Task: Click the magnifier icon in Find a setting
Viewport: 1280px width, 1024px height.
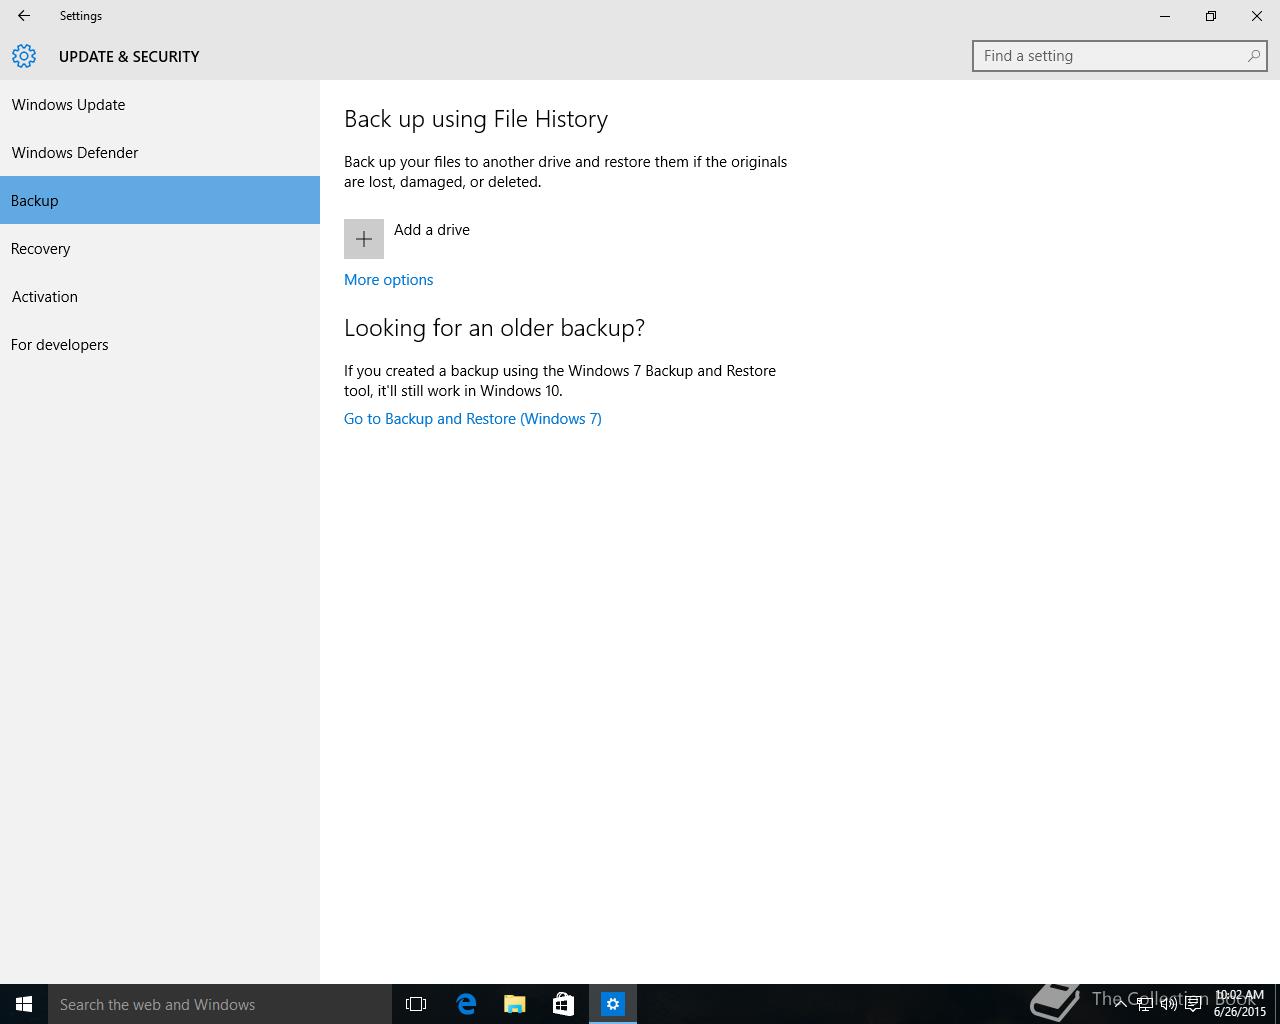Action: click(x=1253, y=56)
